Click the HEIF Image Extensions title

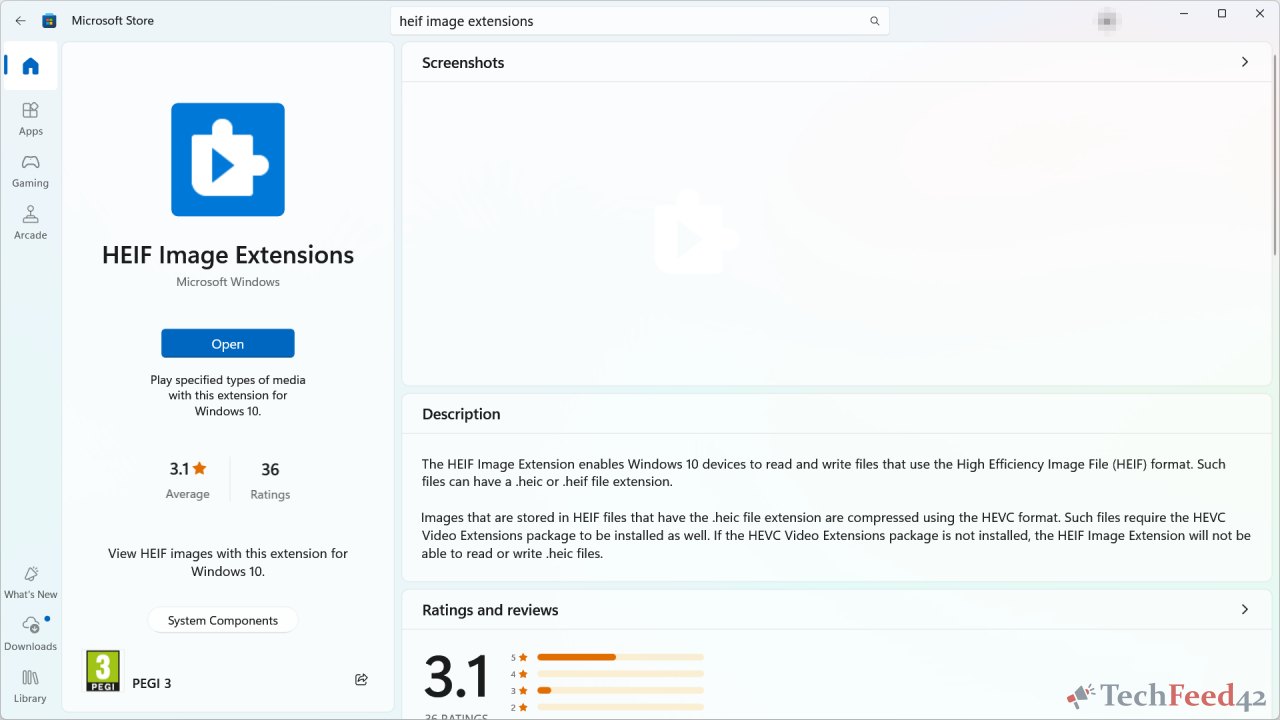[x=228, y=255]
